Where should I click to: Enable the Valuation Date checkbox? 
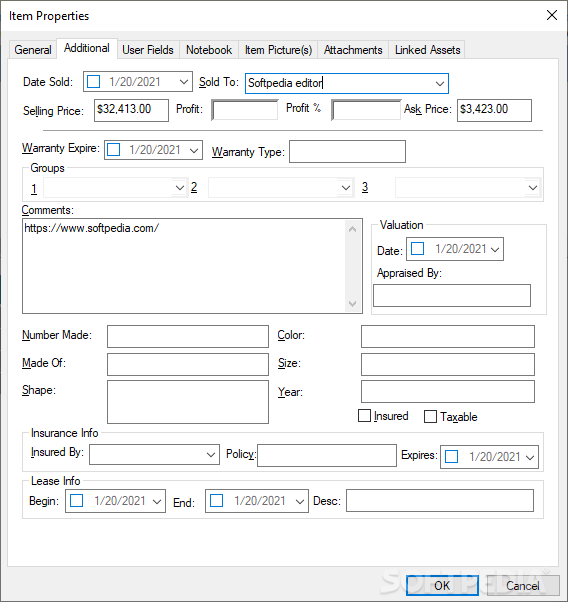(418, 249)
